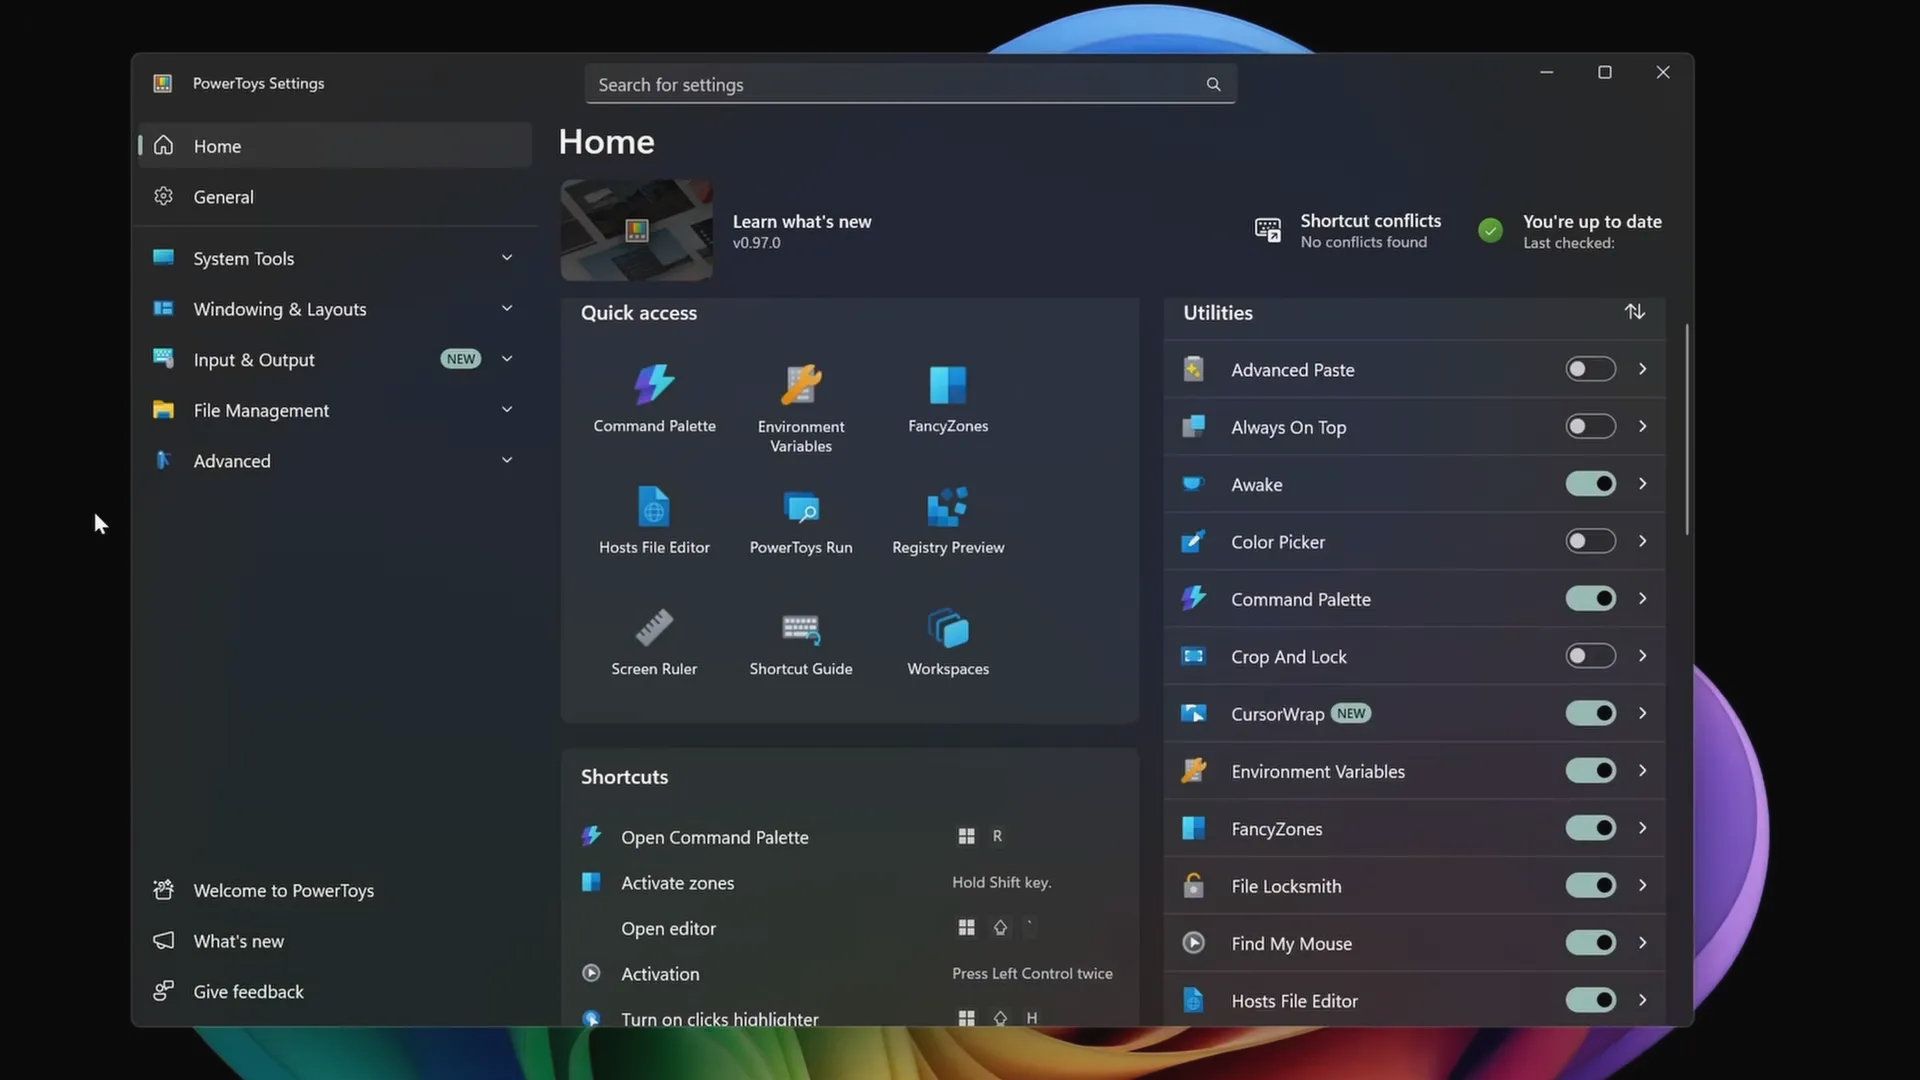
Task: Open the File Management category
Action: [260, 410]
